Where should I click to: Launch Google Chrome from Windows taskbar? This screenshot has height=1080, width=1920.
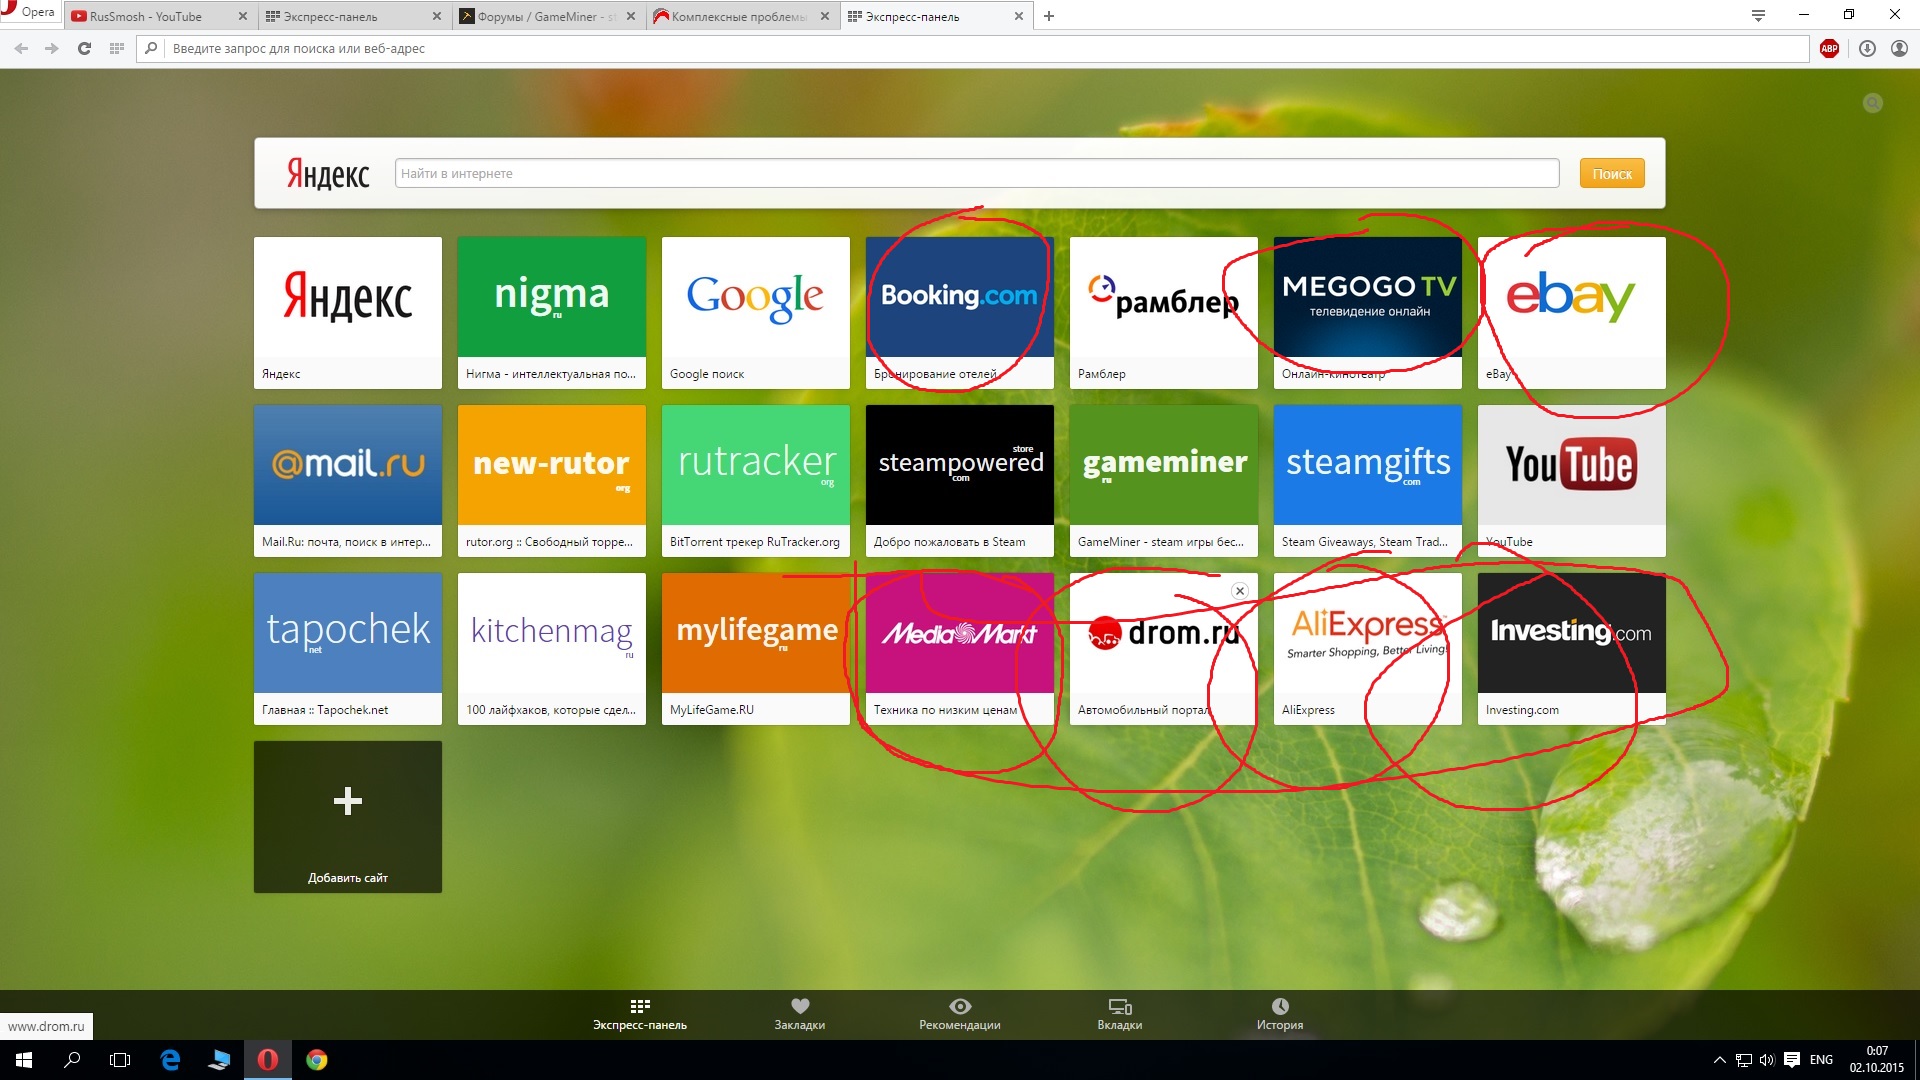316,1060
